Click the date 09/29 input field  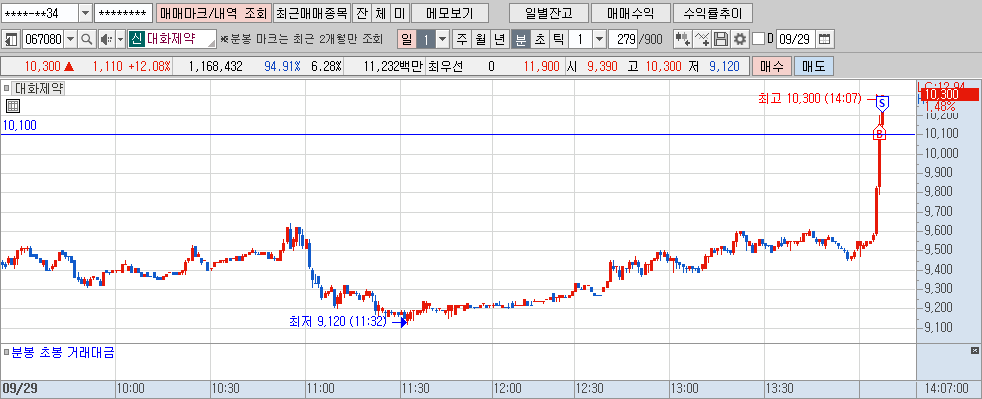tap(795, 39)
